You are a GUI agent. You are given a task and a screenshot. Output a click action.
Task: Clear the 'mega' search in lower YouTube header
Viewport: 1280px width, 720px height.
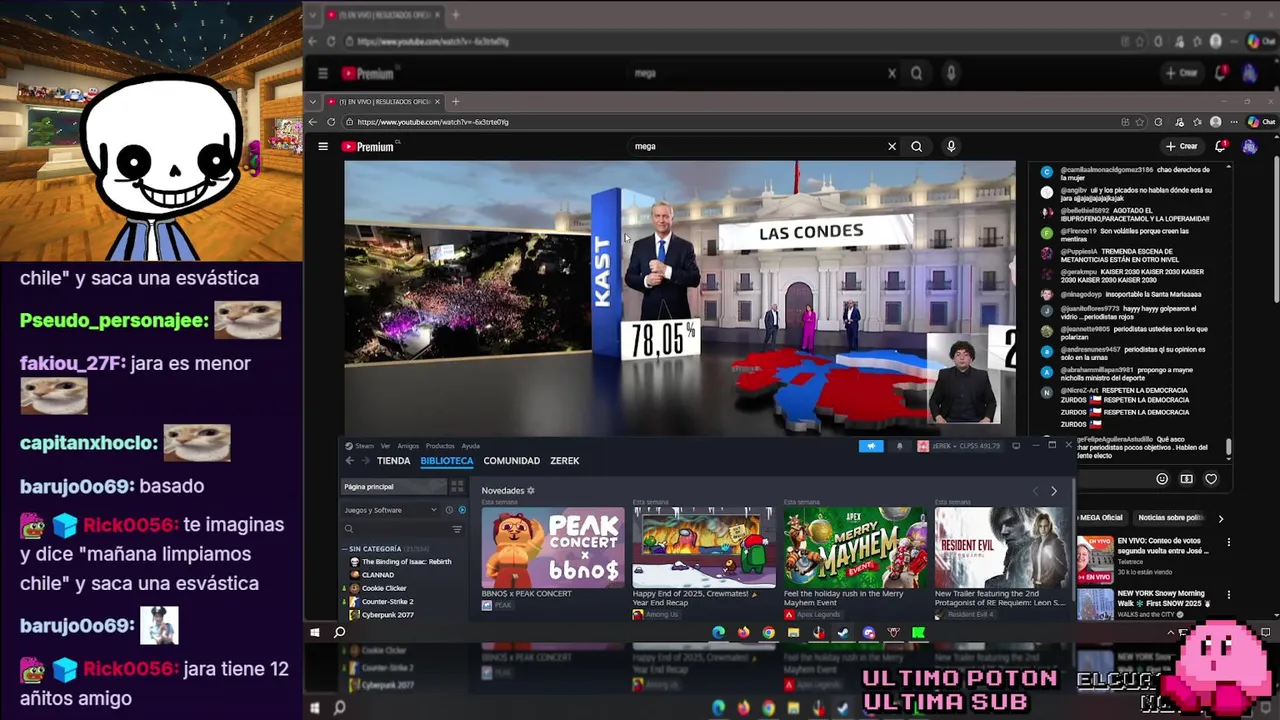pyautogui.click(x=892, y=146)
